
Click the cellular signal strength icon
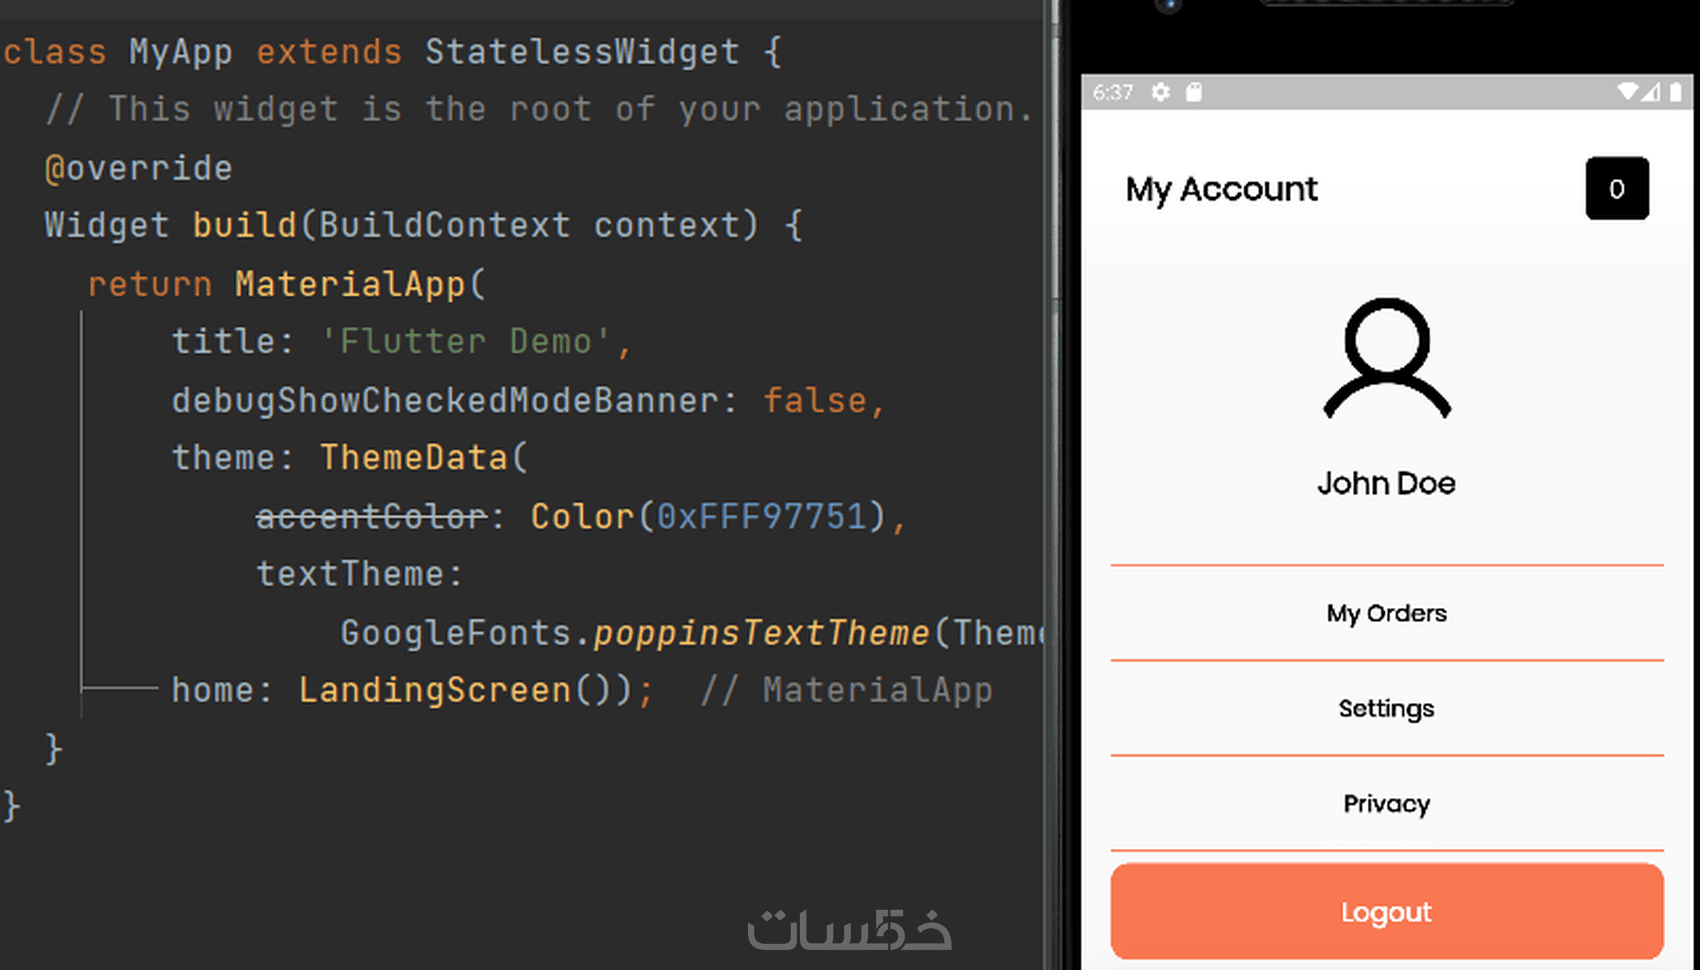pos(1651,92)
